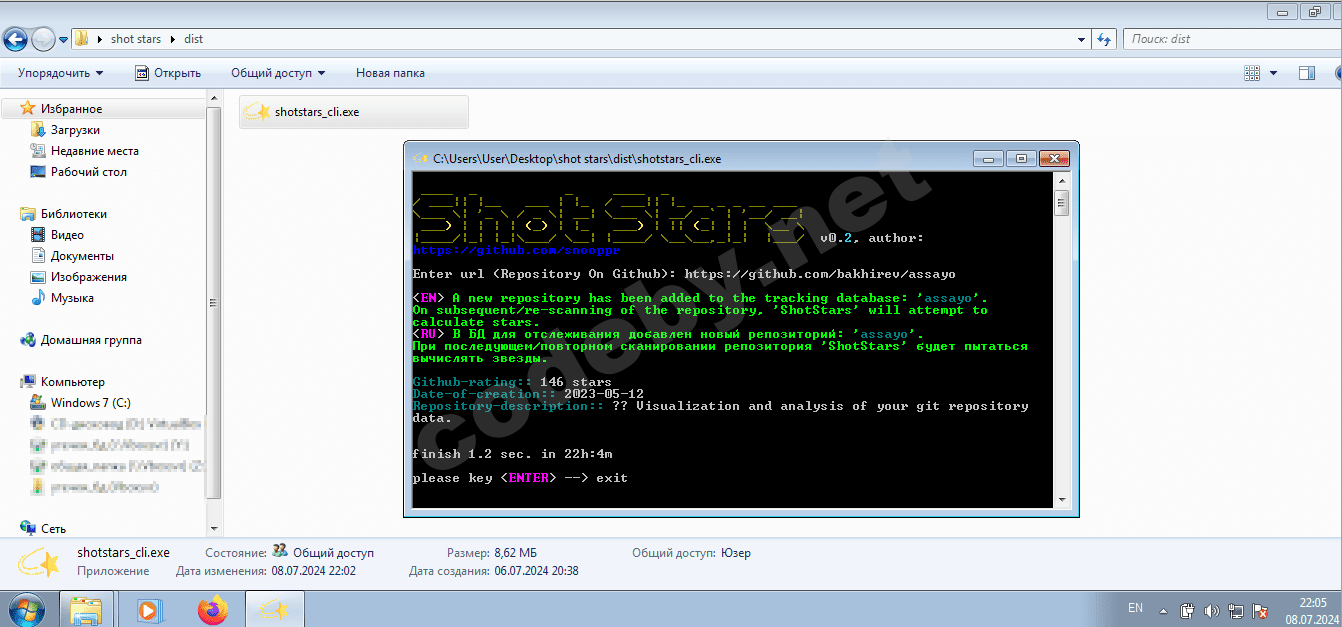
Task: Create folder with 'Новая папка'
Action: click(390, 73)
